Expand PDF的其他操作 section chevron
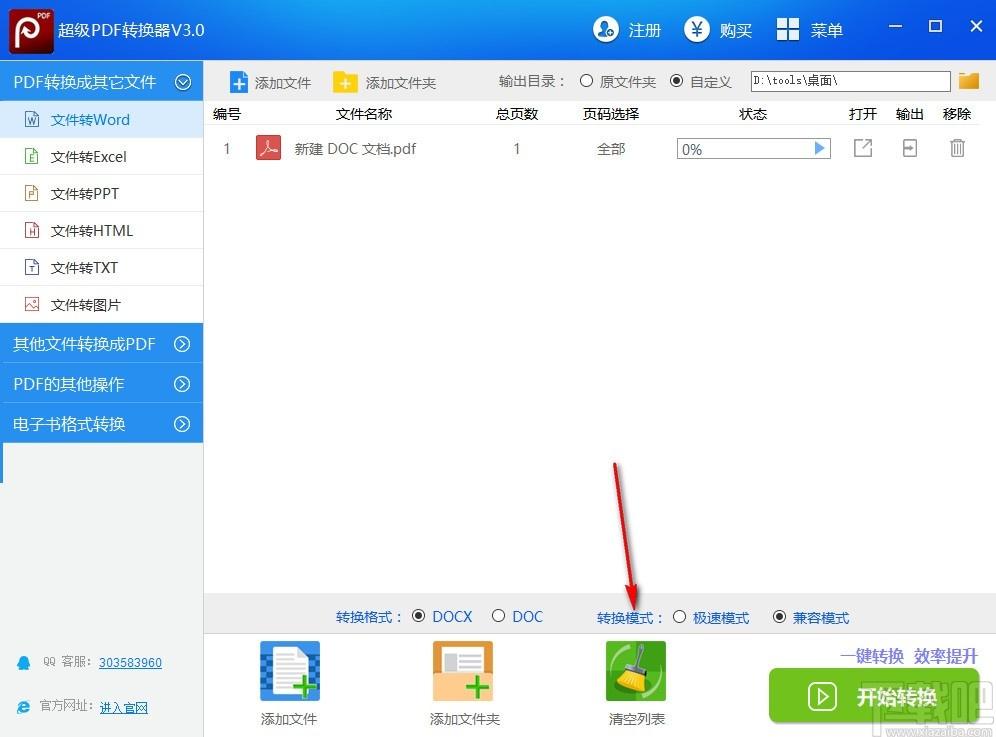 [182, 384]
